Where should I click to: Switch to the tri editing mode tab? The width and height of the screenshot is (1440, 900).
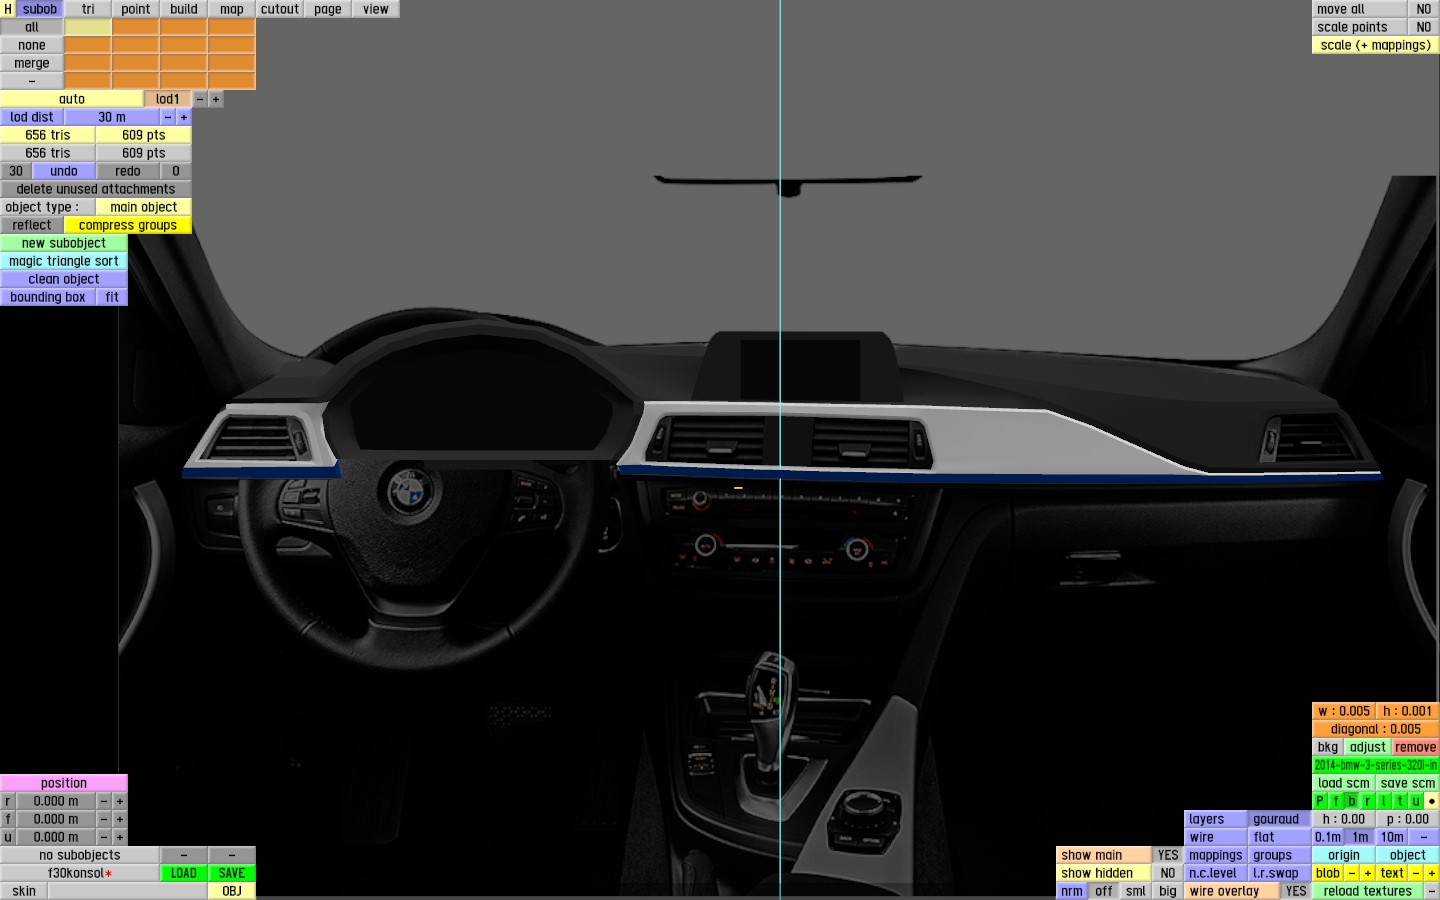coord(88,9)
